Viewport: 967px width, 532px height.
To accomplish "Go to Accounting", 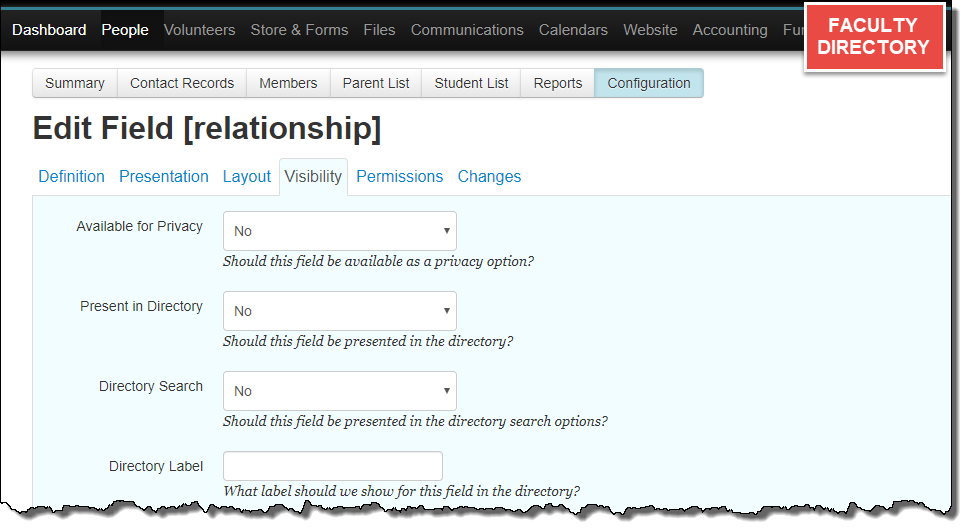I will (730, 30).
